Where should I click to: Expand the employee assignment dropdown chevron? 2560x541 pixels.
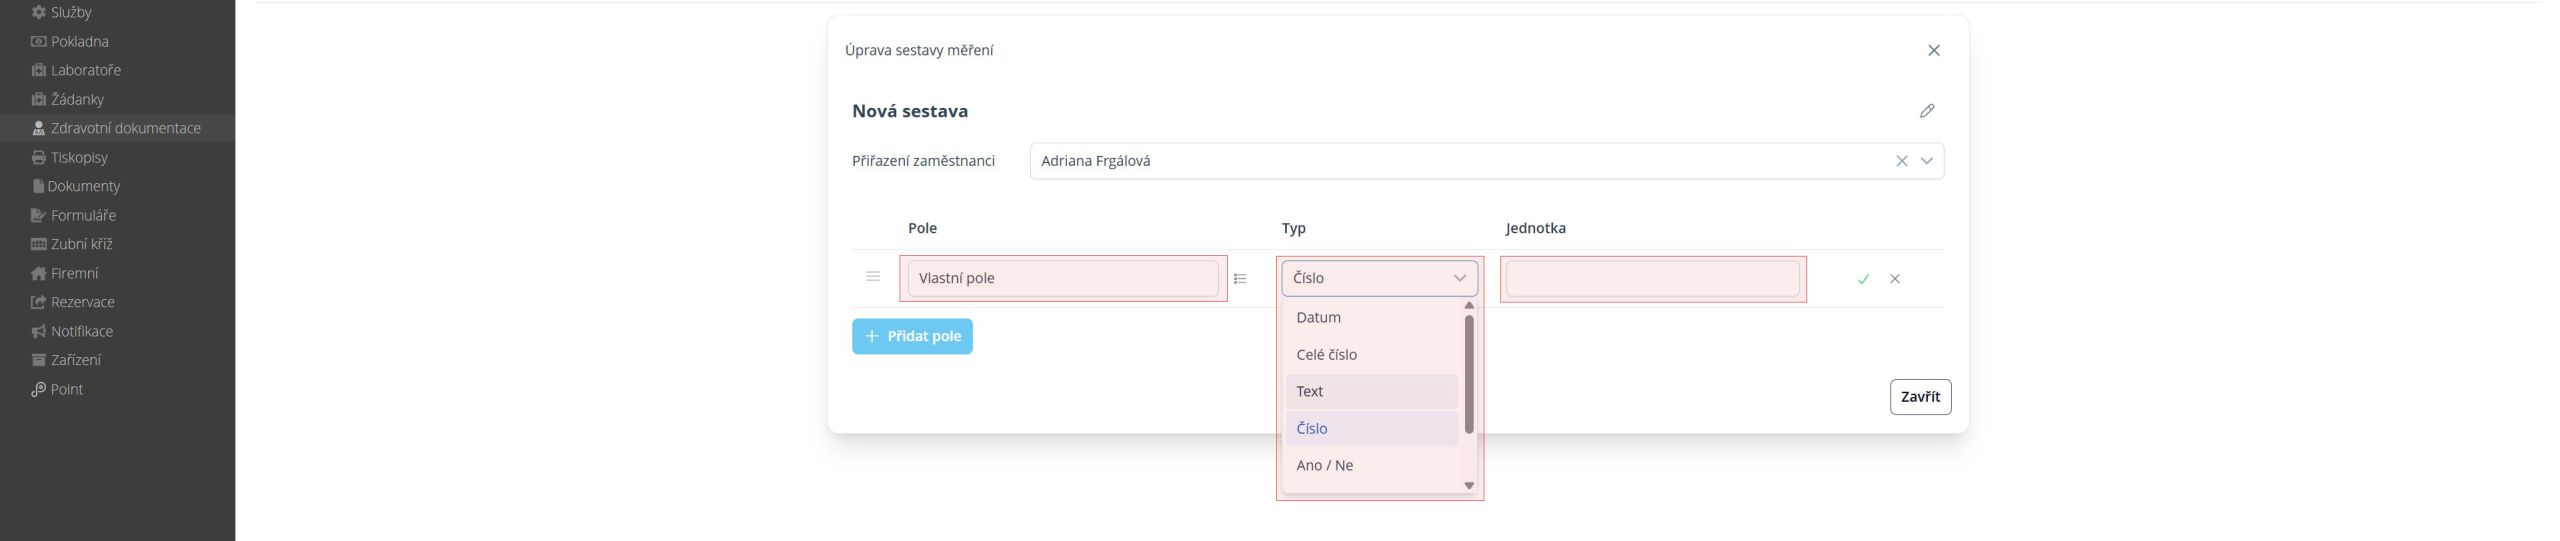[1926, 161]
